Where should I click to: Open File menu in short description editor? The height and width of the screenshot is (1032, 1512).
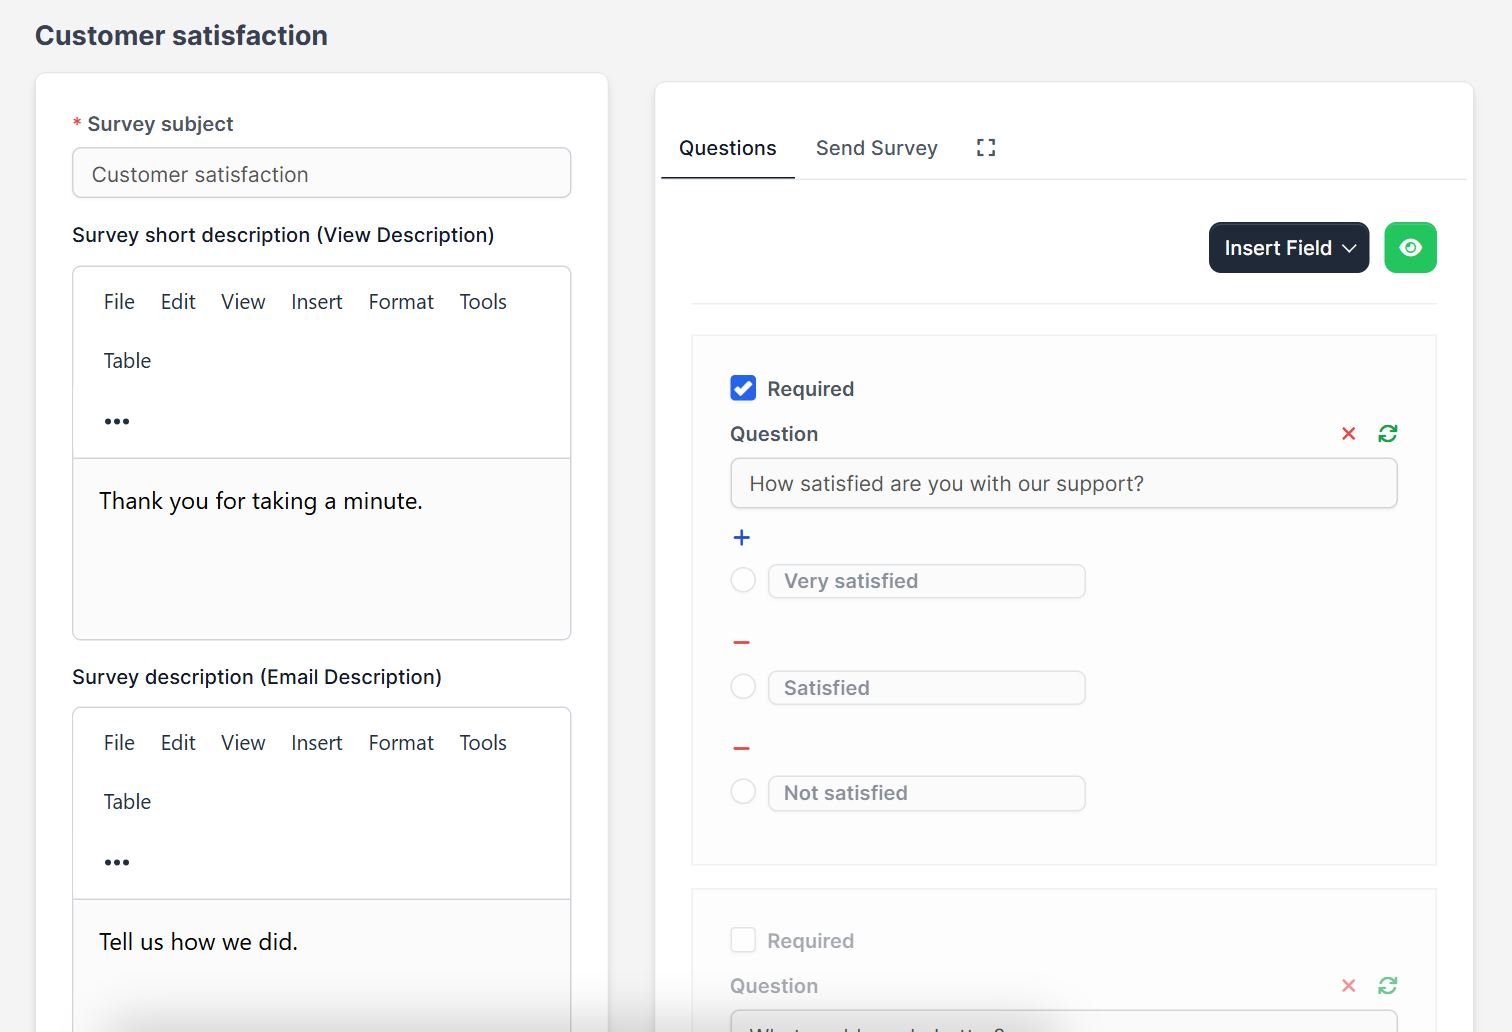119,302
